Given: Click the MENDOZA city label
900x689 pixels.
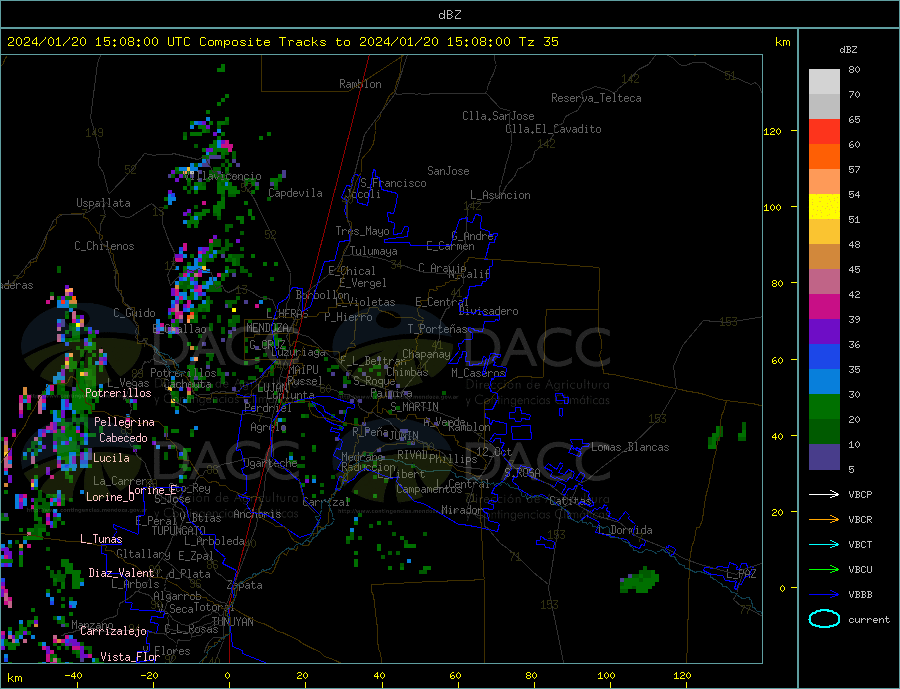Looking at the screenshot, I should click(x=267, y=328).
